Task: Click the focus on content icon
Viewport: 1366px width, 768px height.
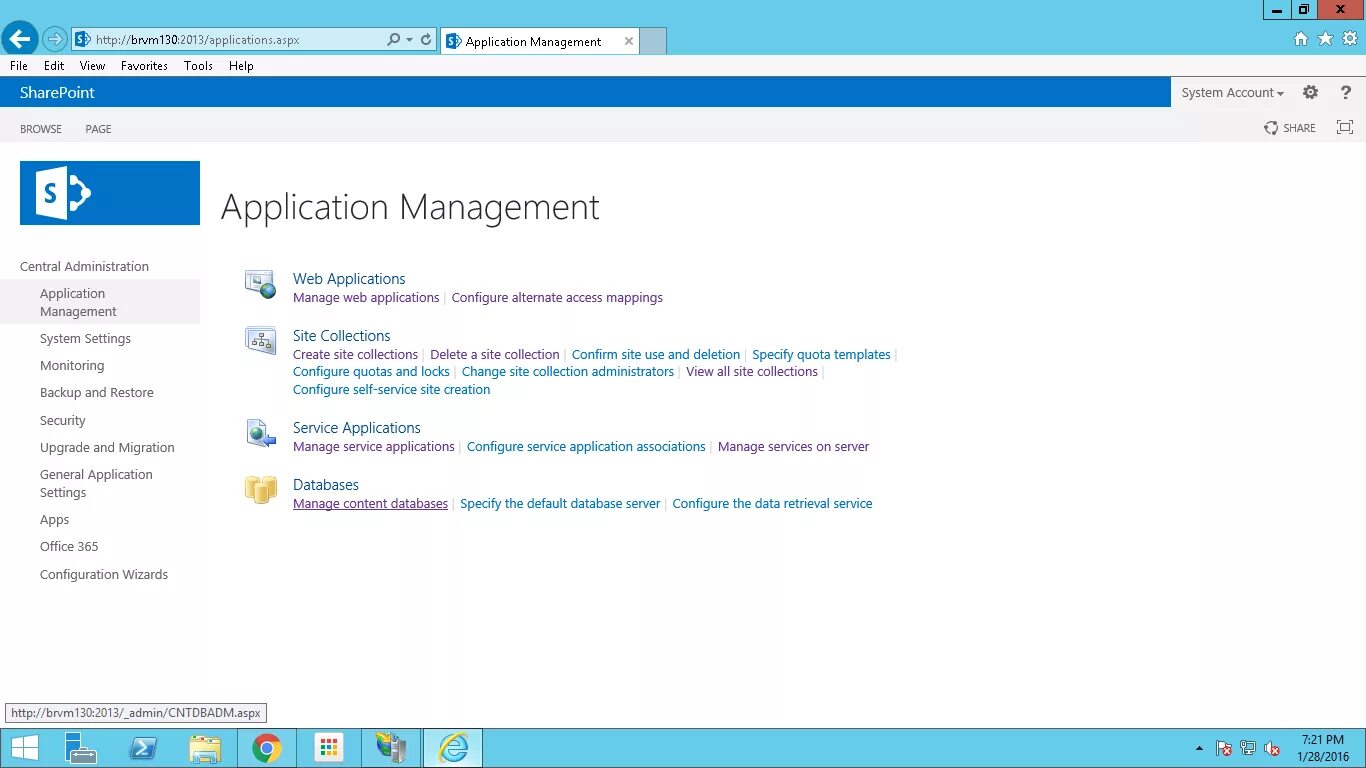Action: (1345, 127)
